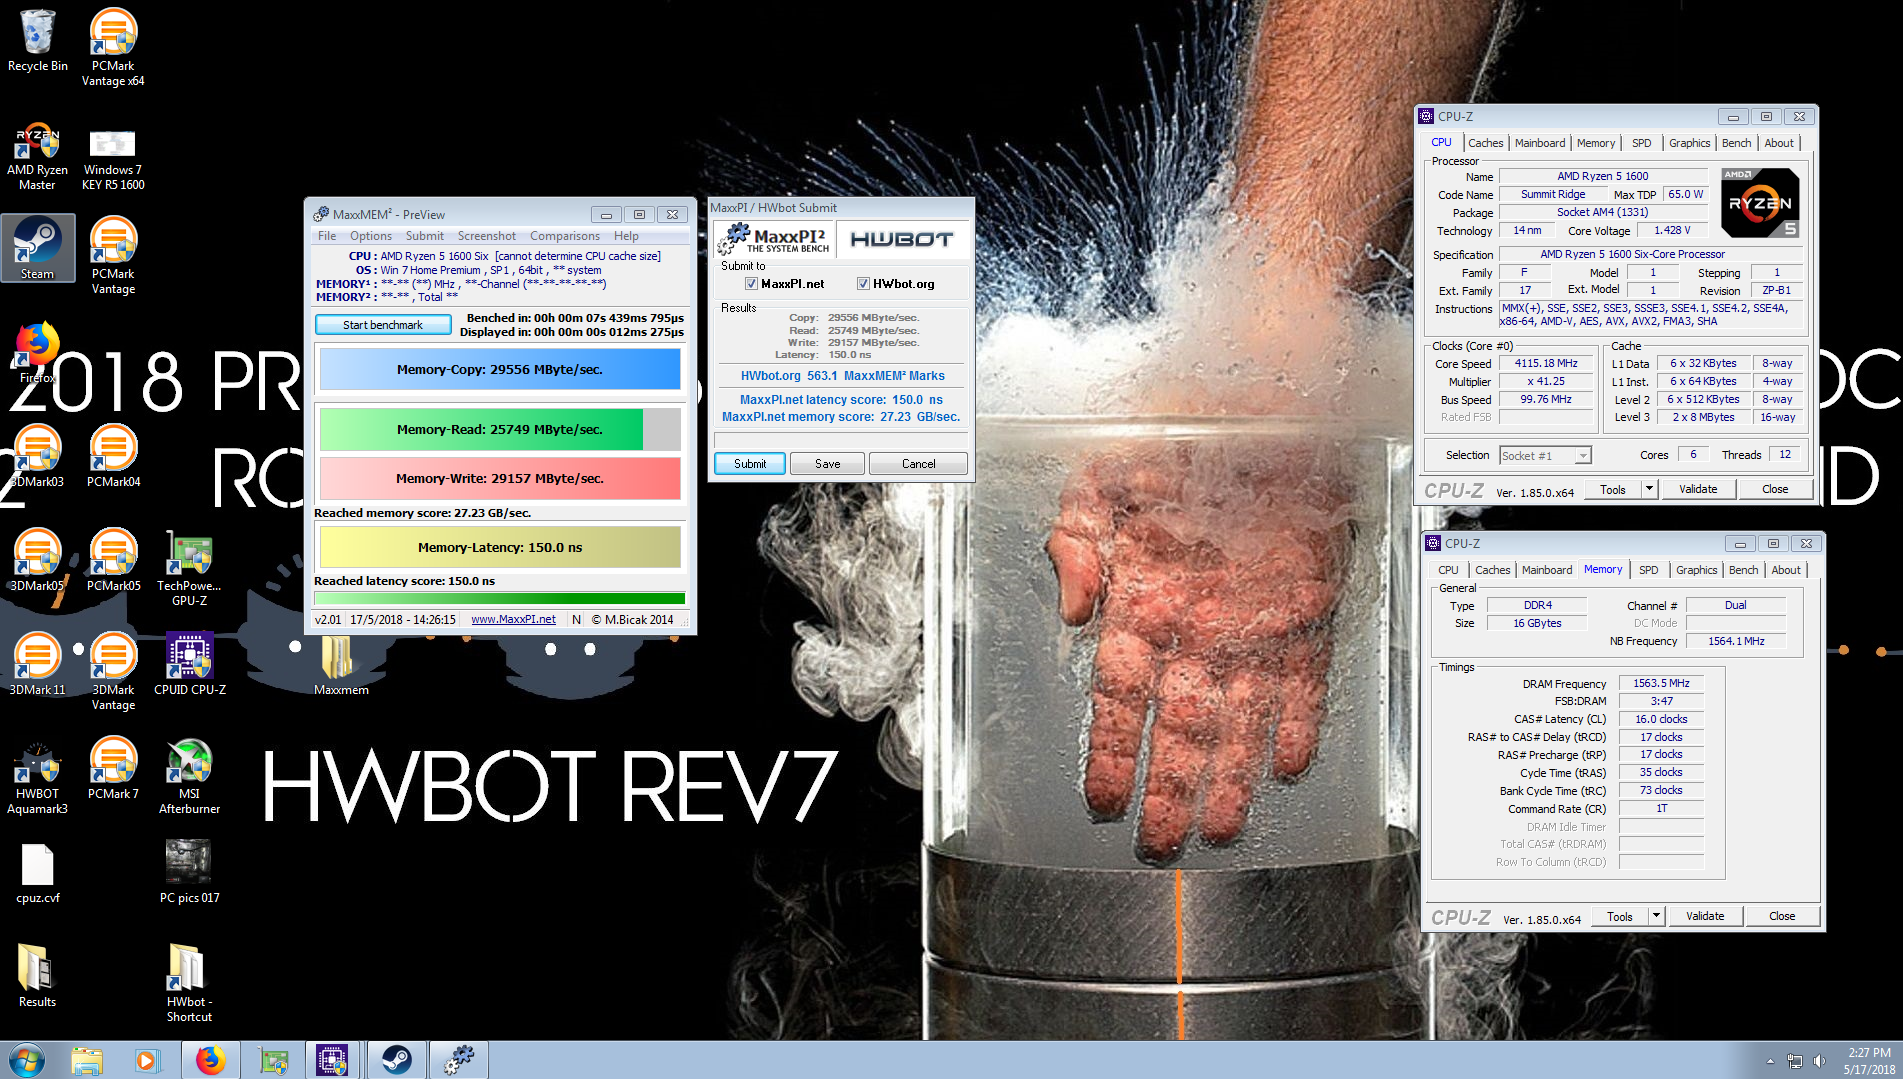
Task: Open the PCMark05 desktop shortcut
Action: click(113, 561)
